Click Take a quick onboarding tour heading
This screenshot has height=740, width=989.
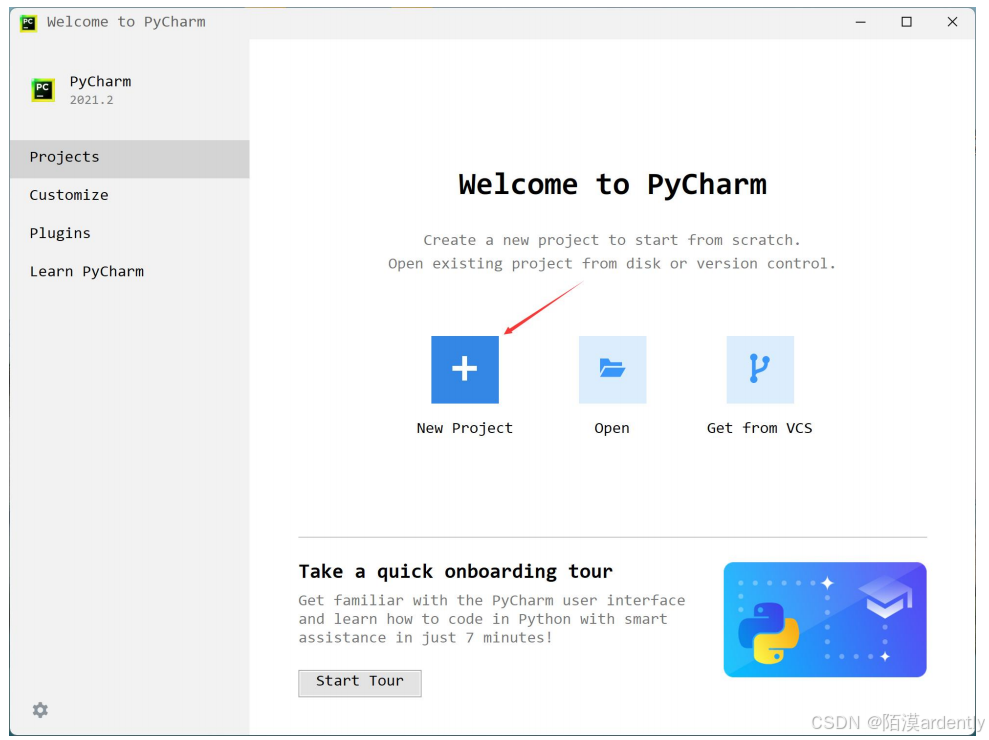tap(455, 572)
